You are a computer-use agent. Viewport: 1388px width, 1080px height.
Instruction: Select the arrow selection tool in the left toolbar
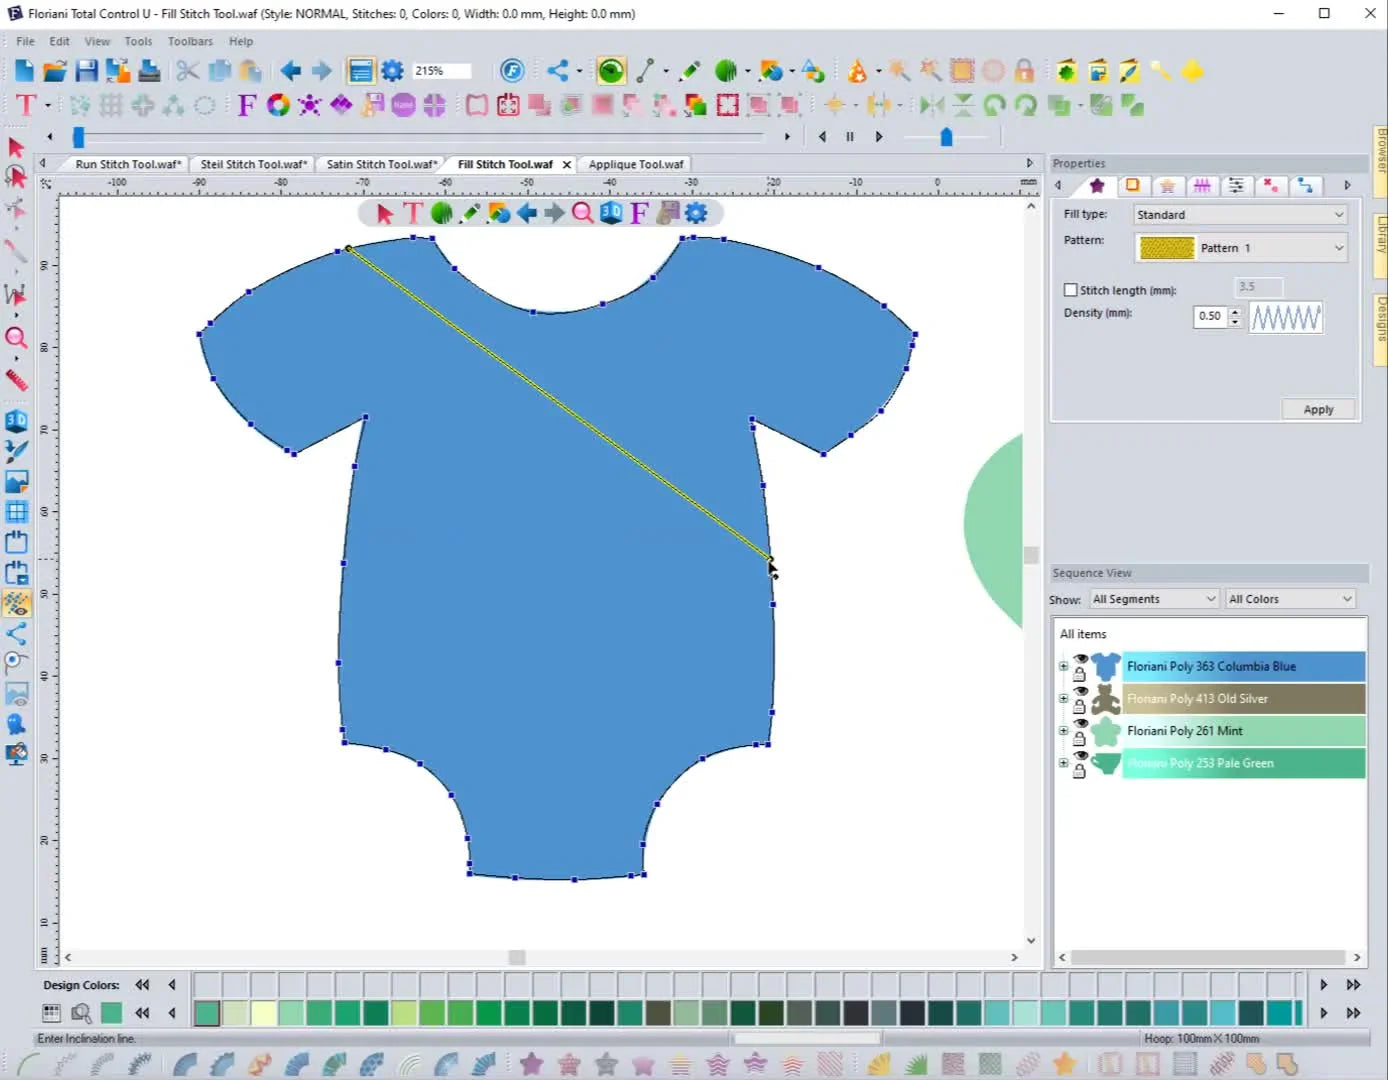(16, 147)
